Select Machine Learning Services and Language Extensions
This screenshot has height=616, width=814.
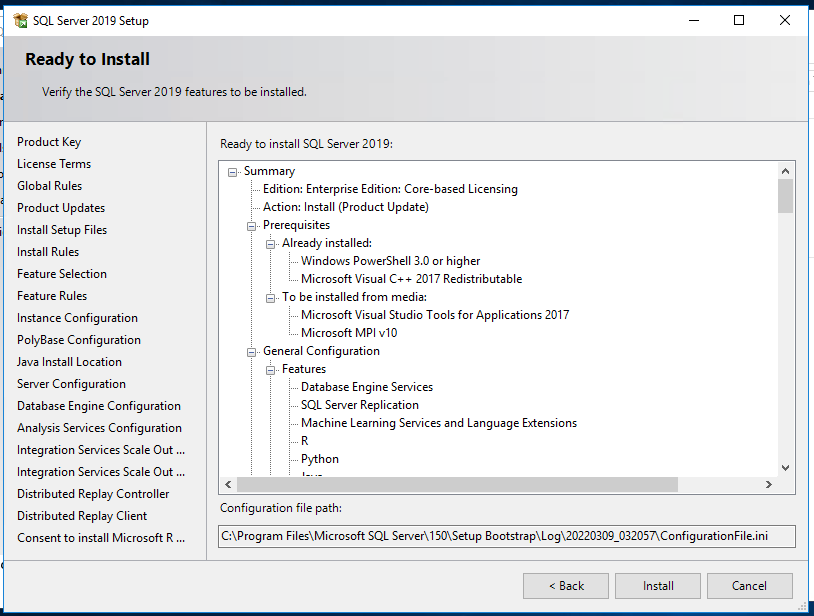439,423
